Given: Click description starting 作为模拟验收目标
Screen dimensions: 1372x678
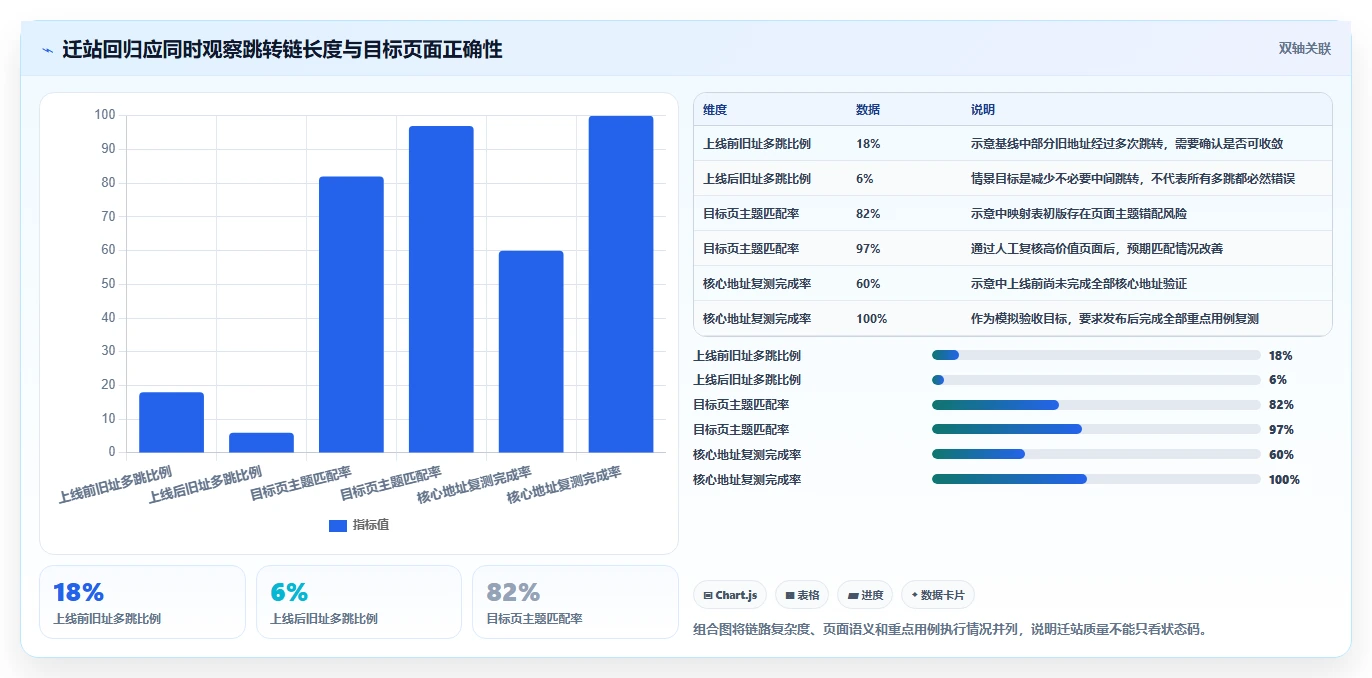Looking at the screenshot, I should 1115,319.
